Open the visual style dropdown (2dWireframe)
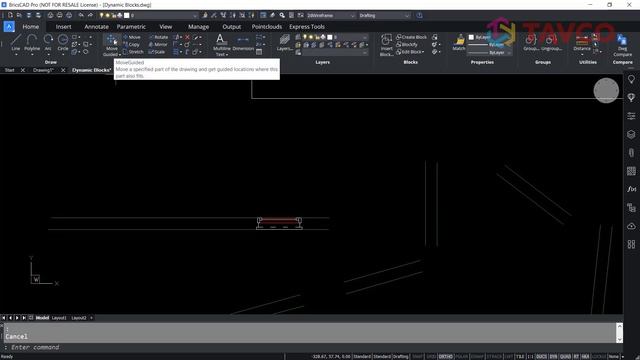 point(331,16)
